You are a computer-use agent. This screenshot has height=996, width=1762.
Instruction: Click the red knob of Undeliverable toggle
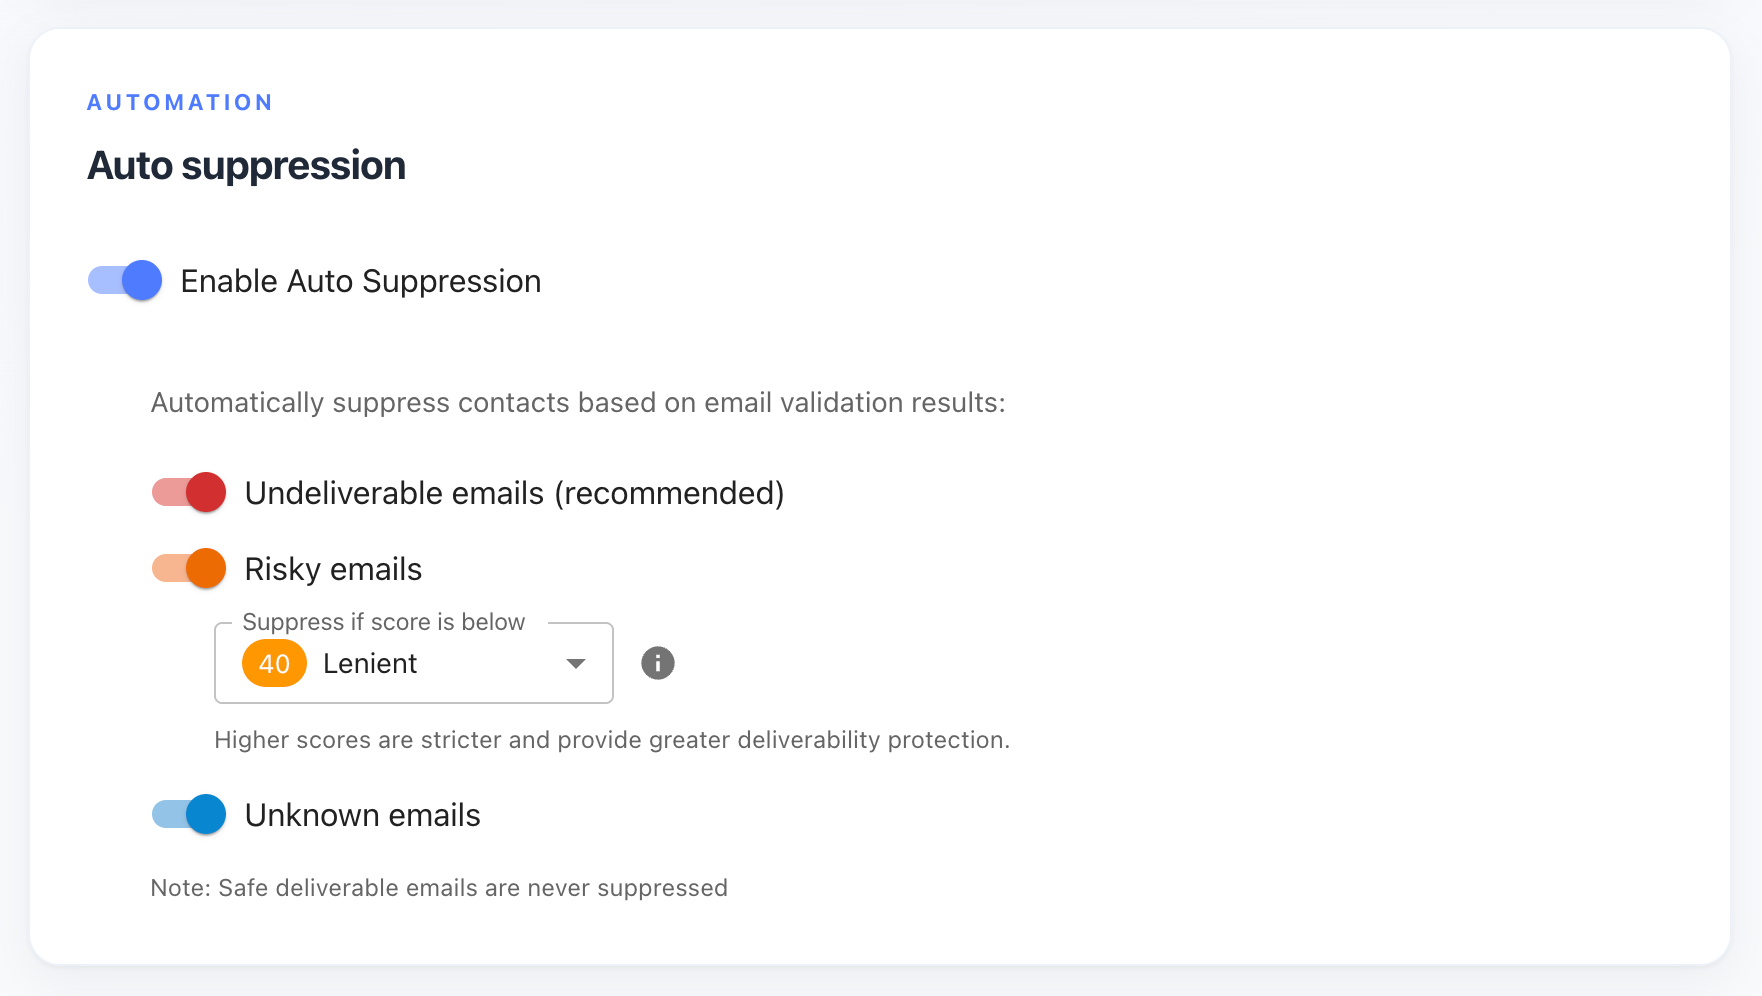pos(206,492)
